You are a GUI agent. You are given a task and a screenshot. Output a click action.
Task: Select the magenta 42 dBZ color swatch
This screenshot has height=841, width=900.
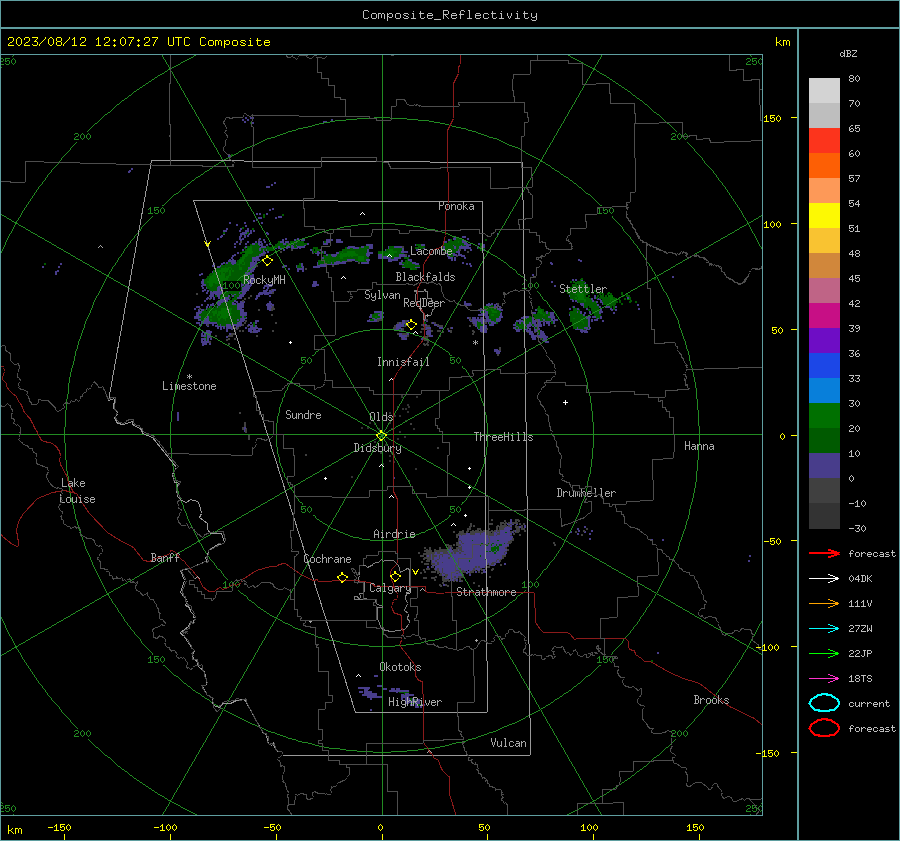click(x=824, y=315)
